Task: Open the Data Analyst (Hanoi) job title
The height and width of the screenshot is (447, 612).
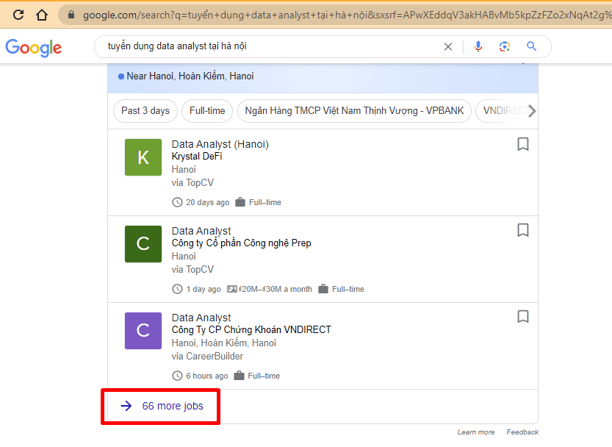Action: tap(220, 144)
